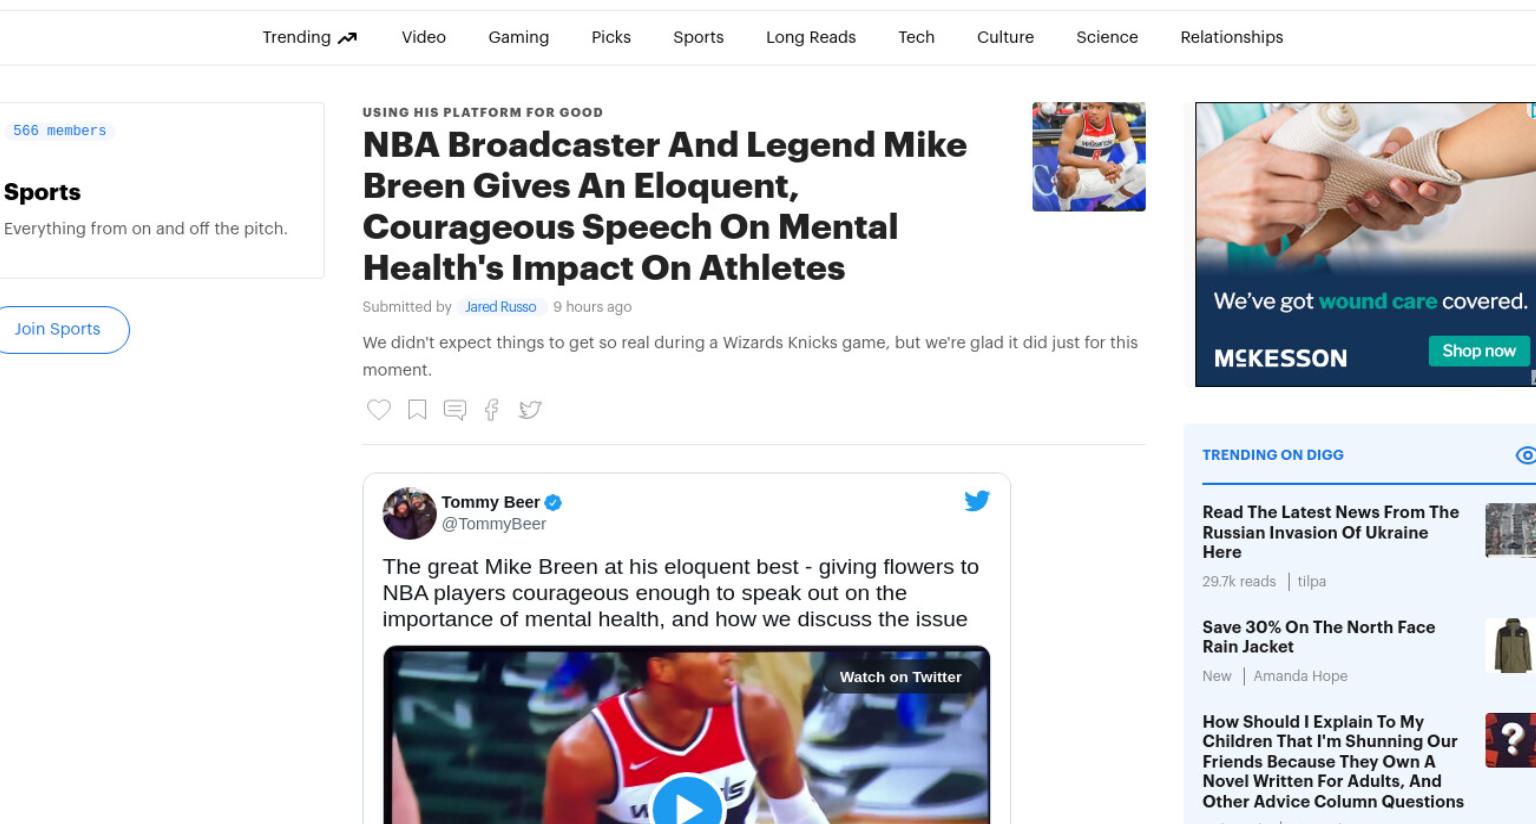Image resolution: width=1536 pixels, height=824 pixels.
Task: Click Watch on Twitter overlay button
Action: [x=900, y=677]
